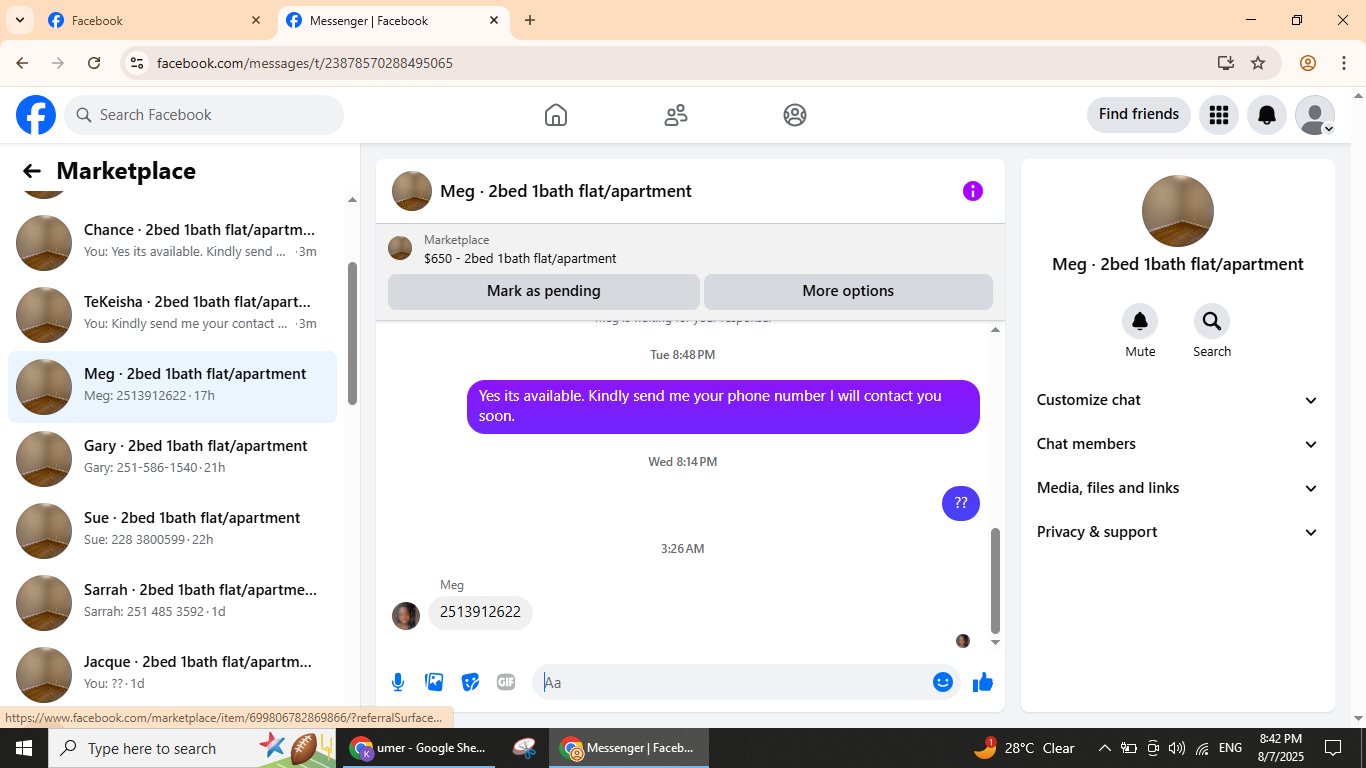1366x768 pixels.
Task: Select the Meg conversation in list
Action: (172, 386)
